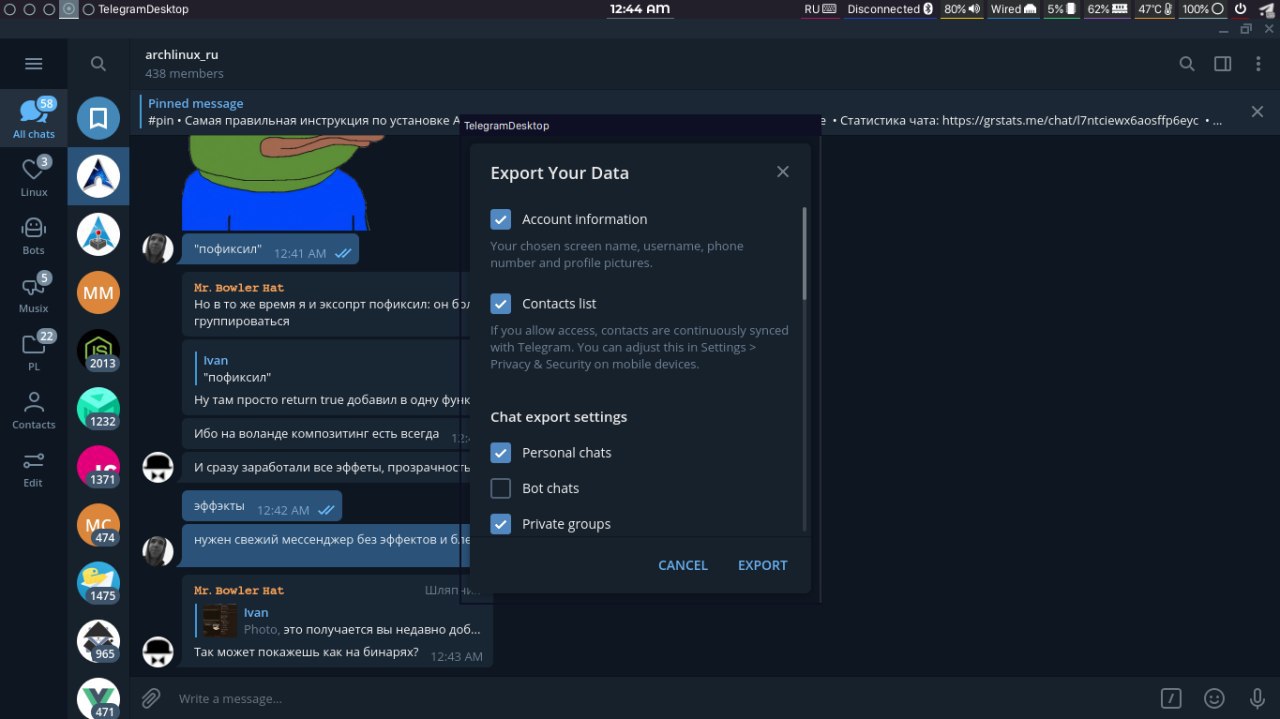Open Saved Messages bookmark chat
Viewport: 1280px width, 719px height.
(98, 119)
